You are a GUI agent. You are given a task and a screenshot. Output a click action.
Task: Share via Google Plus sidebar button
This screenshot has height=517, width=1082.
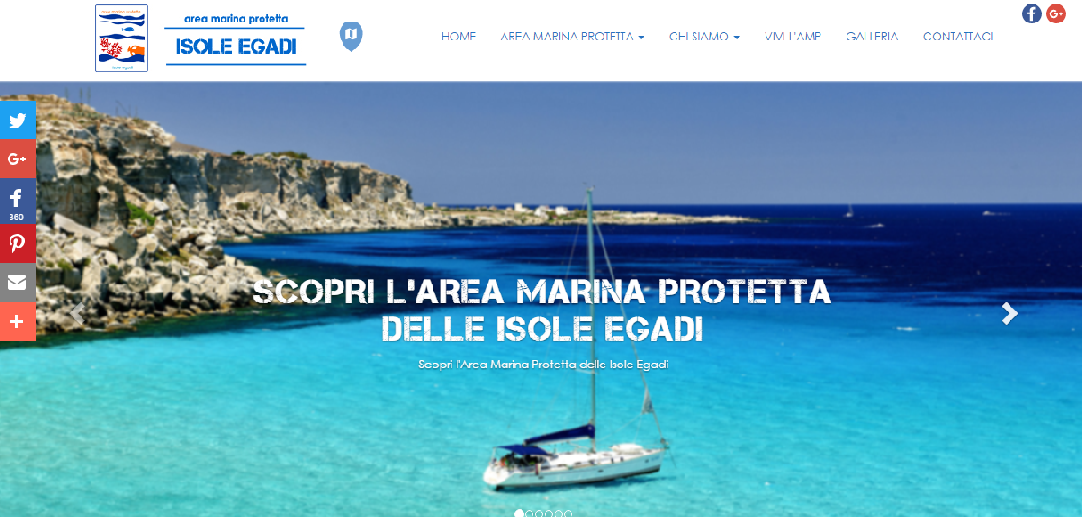(x=17, y=159)
